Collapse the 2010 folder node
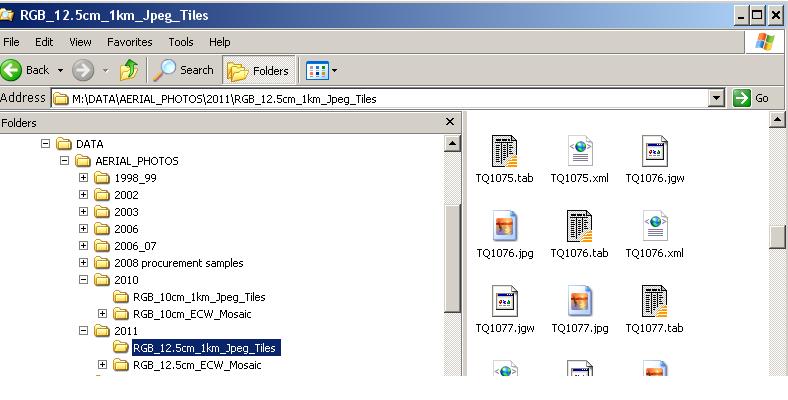 pyautogui.click(x=83, y=280)
